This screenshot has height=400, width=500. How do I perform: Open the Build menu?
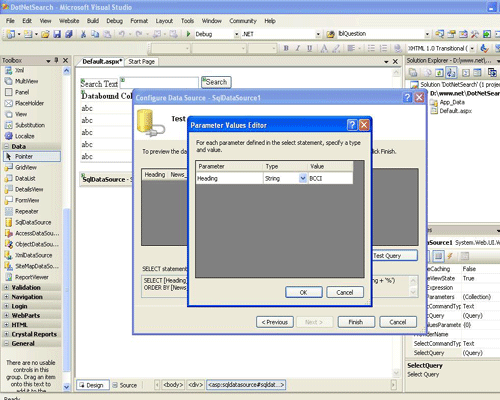(x=93, y=21)
